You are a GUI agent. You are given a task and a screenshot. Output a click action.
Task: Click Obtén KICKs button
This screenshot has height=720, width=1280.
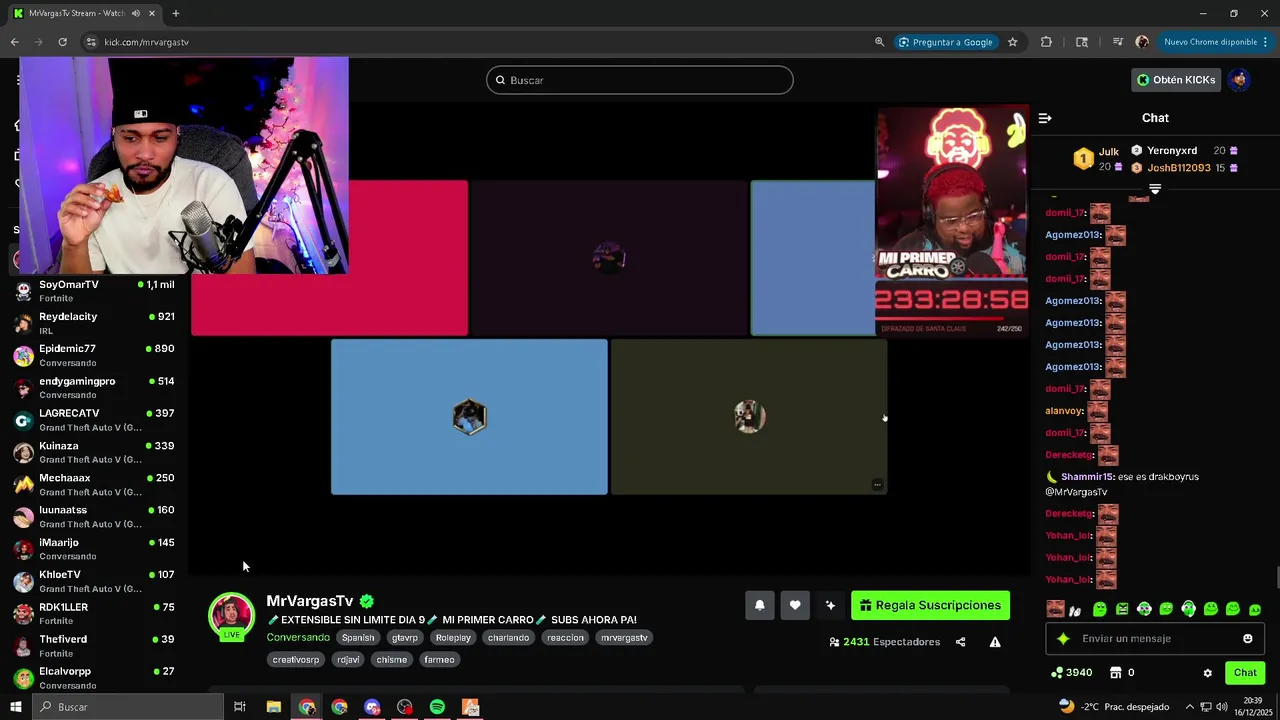1176,80
